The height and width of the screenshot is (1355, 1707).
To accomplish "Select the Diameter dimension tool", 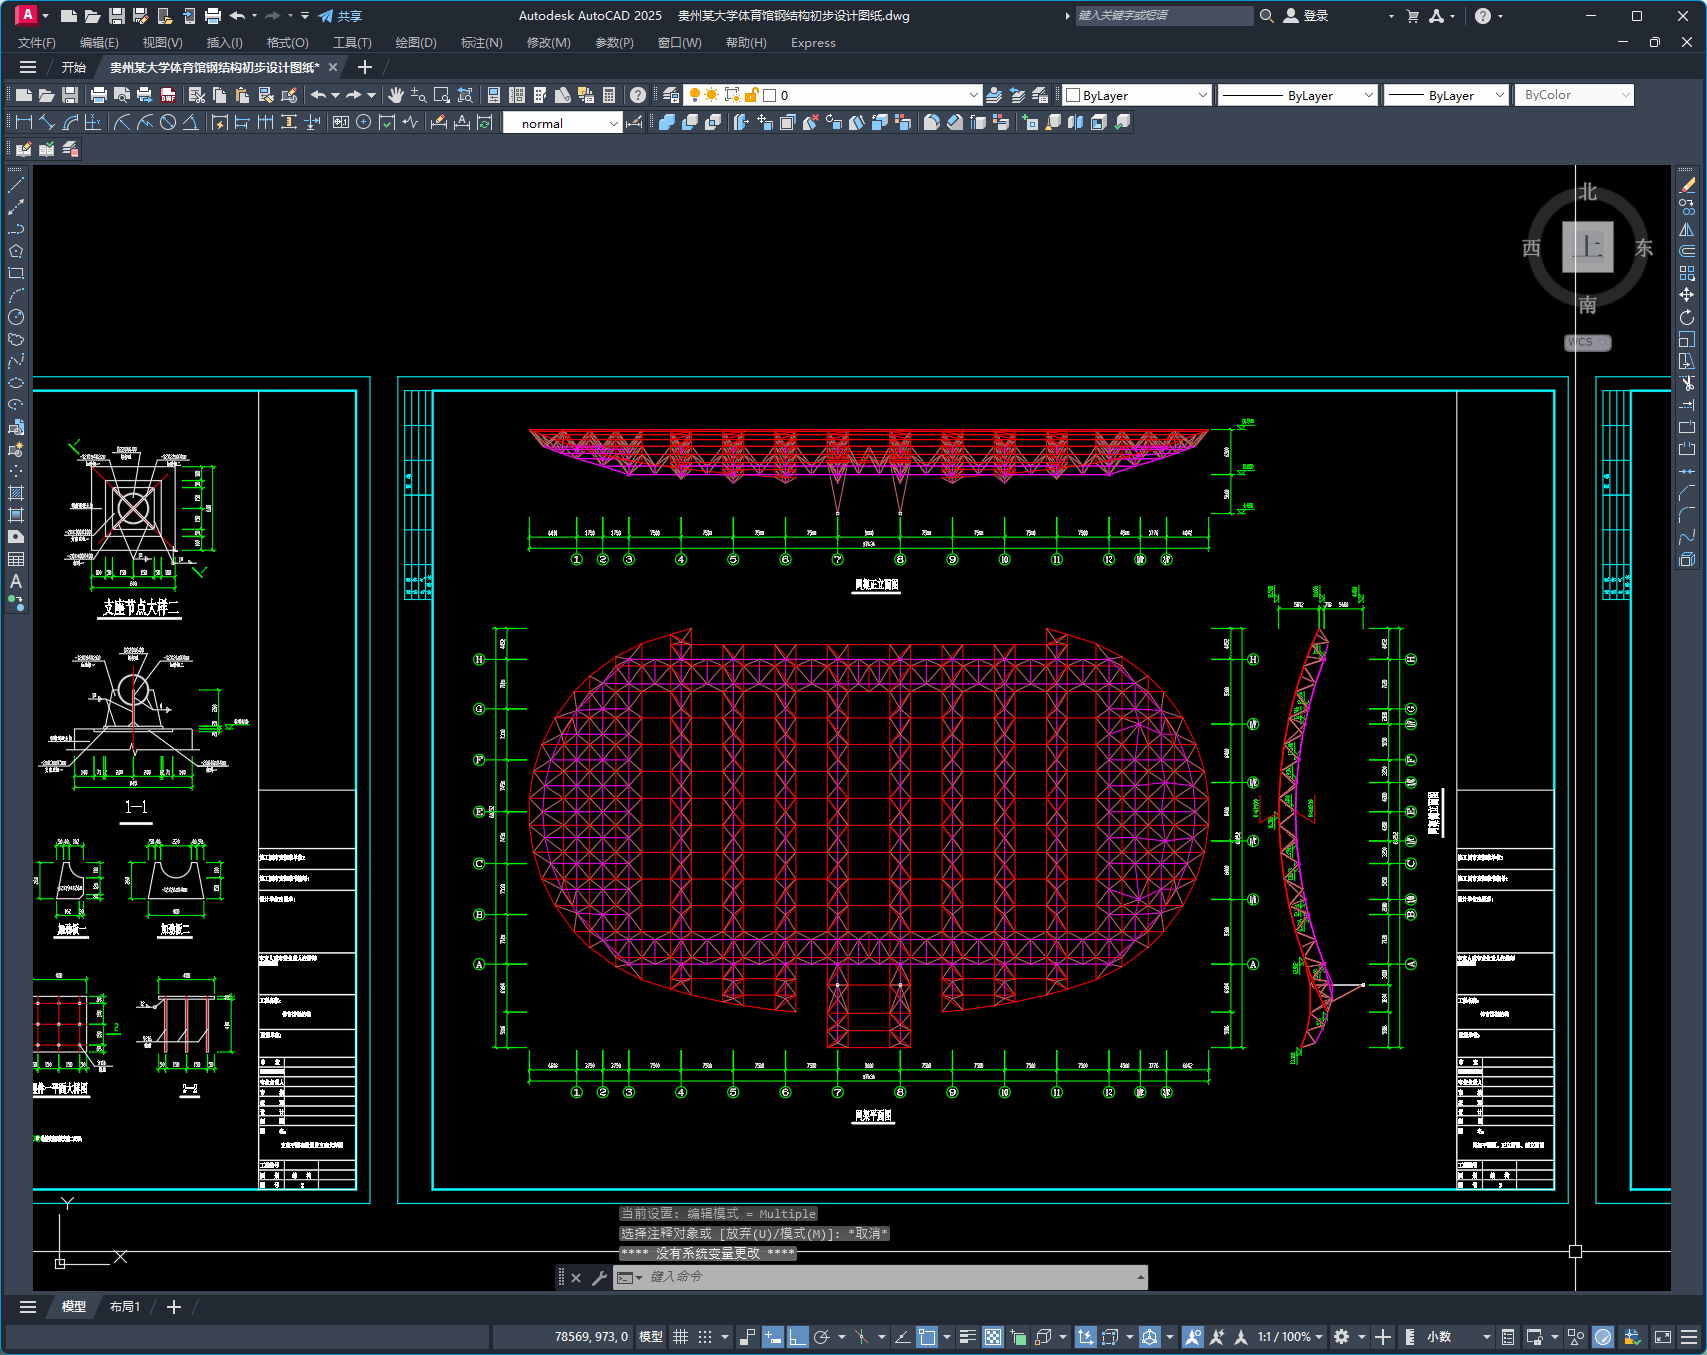I will [x=168, y=122].
